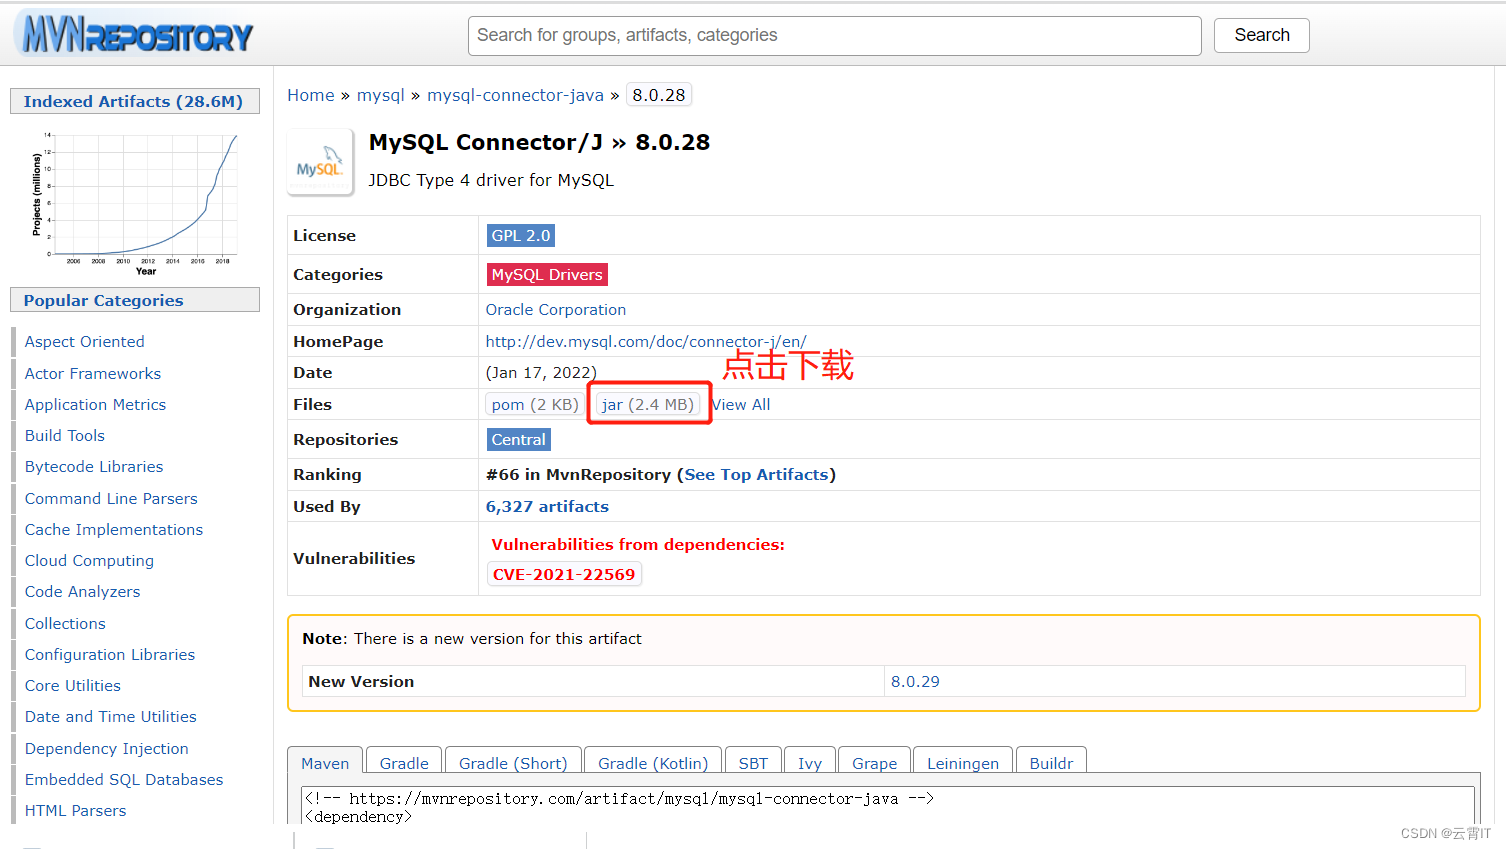Image resolution: width=1506 pixels, height=849 pixels.
Task: Open the Cloud Computing category
Action: 90,561
